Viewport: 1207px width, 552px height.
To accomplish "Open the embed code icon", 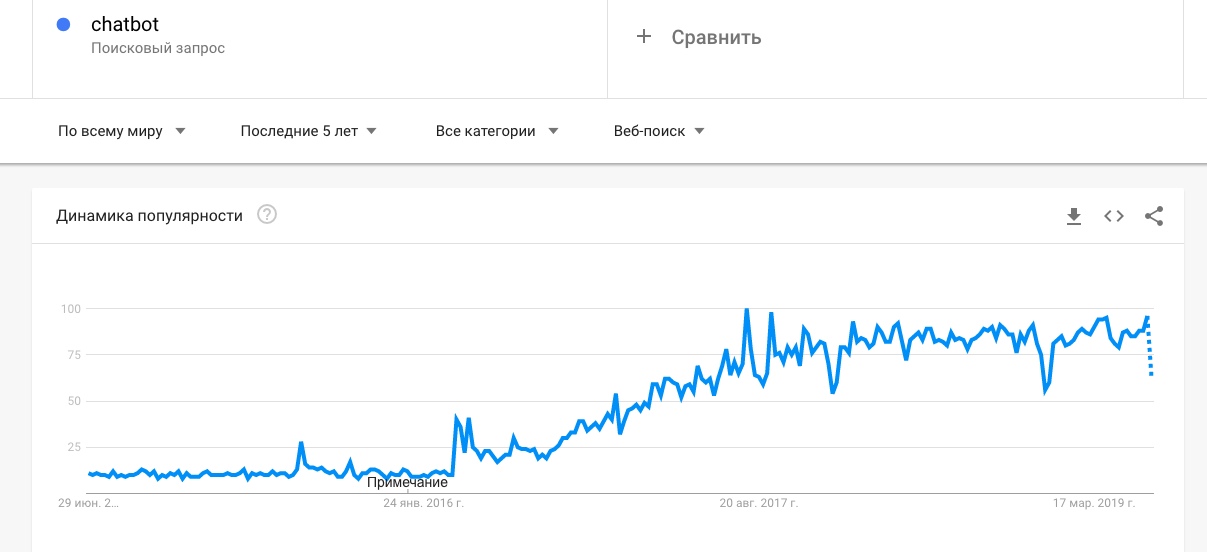I will click(x=1114, y=216).
